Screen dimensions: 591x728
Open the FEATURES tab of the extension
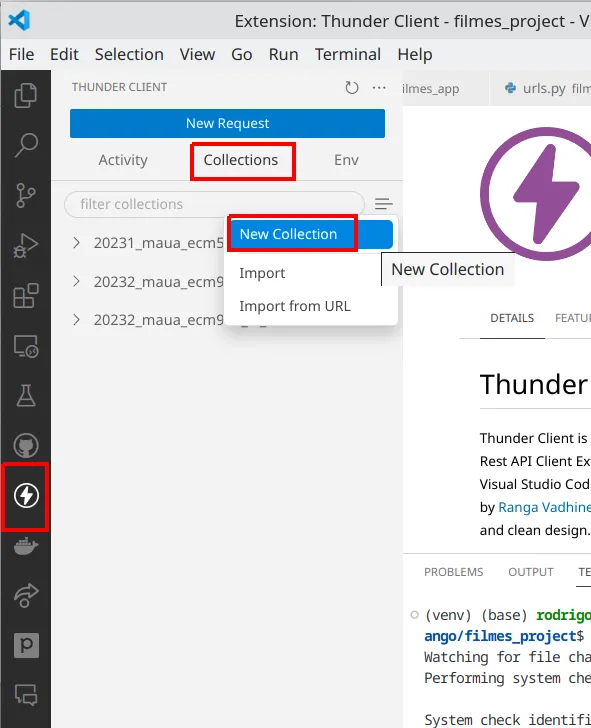pos(573,318)
